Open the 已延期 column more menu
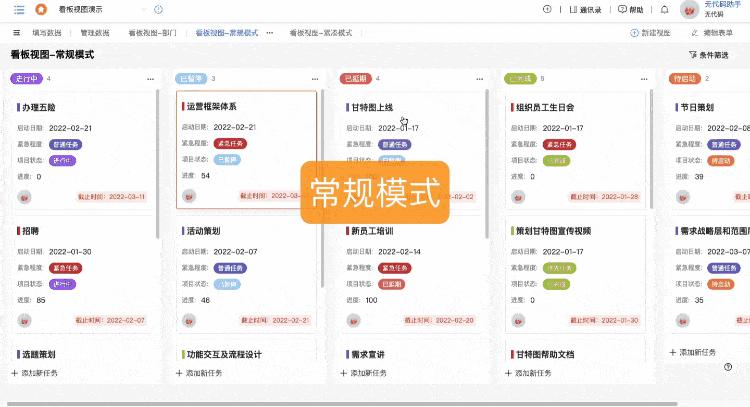Screen dimensions: 750x407 (x=480, y=79)
